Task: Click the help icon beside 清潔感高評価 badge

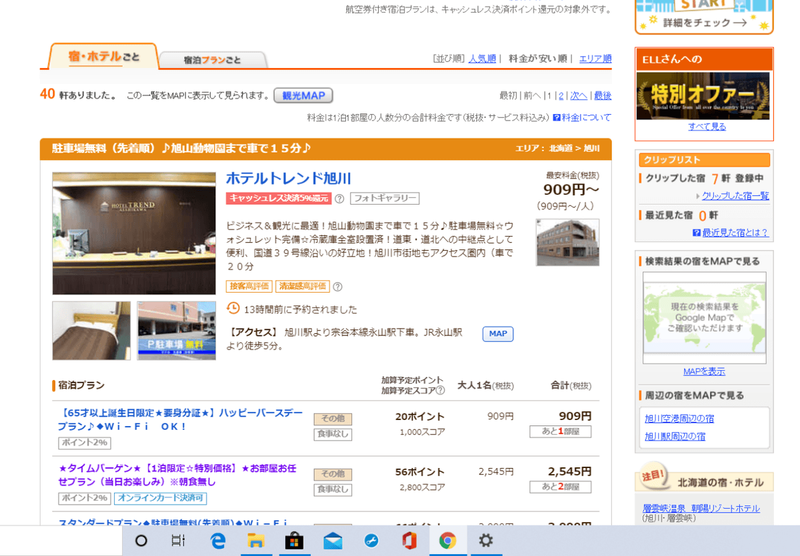Action: coord(337,287)
